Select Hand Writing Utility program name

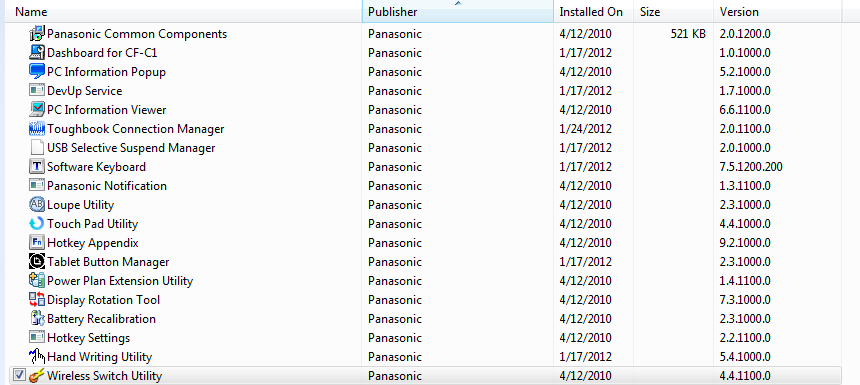point(99,356)
